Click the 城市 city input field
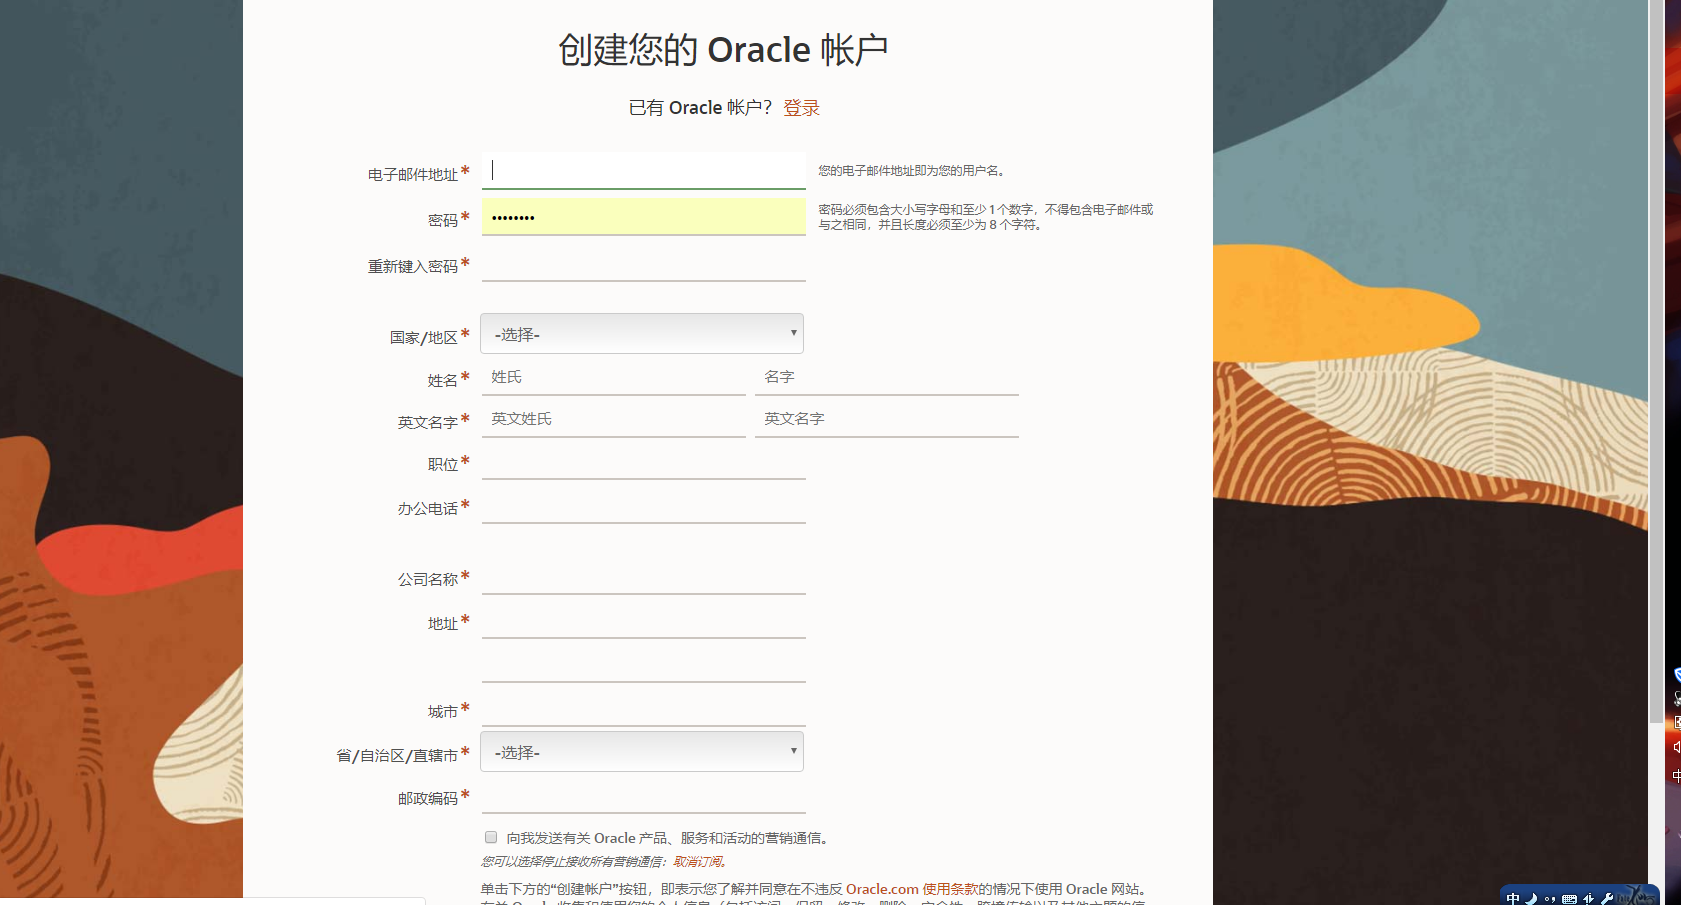The image size is (1681, 905). 643,709
